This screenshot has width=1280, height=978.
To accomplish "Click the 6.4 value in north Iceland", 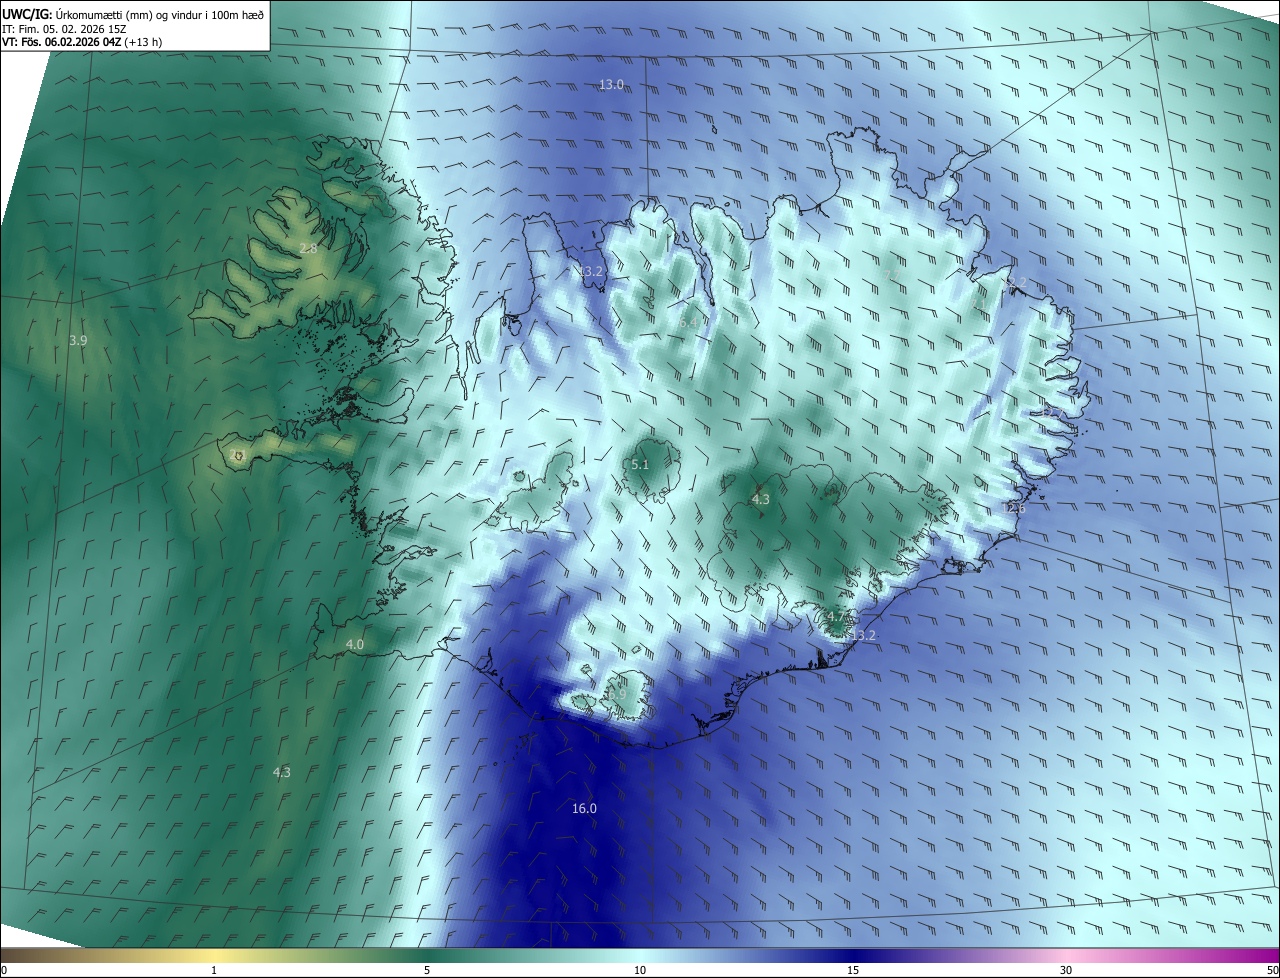I will (688, 323).
